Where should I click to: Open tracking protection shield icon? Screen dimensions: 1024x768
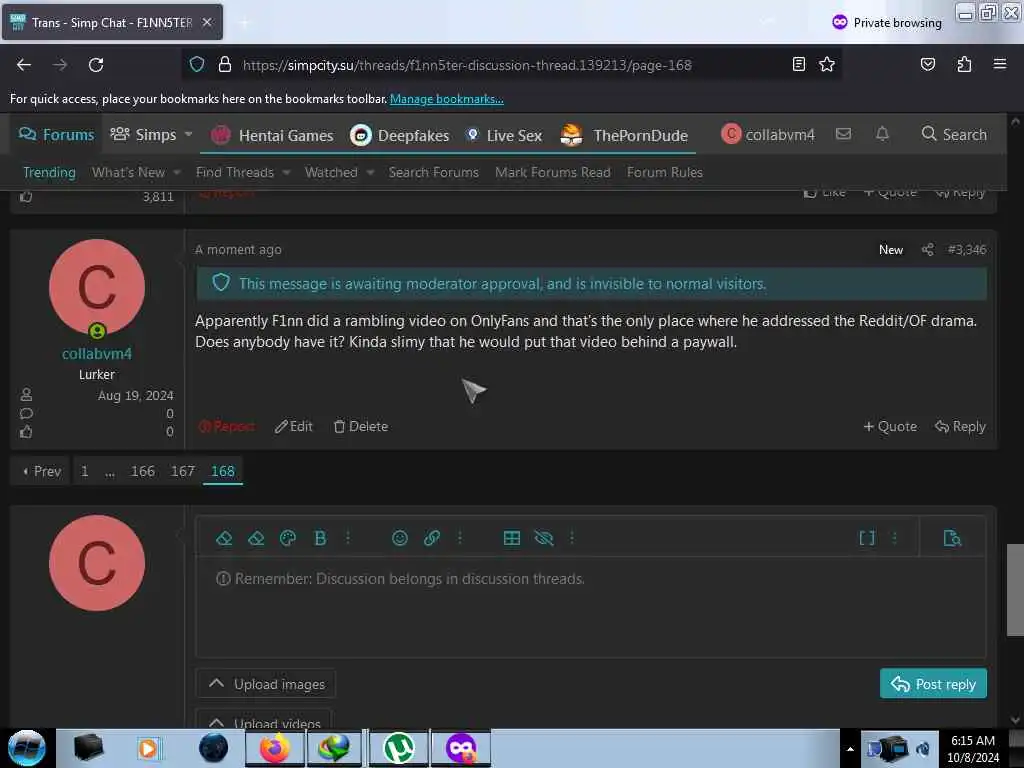[197, 65]
